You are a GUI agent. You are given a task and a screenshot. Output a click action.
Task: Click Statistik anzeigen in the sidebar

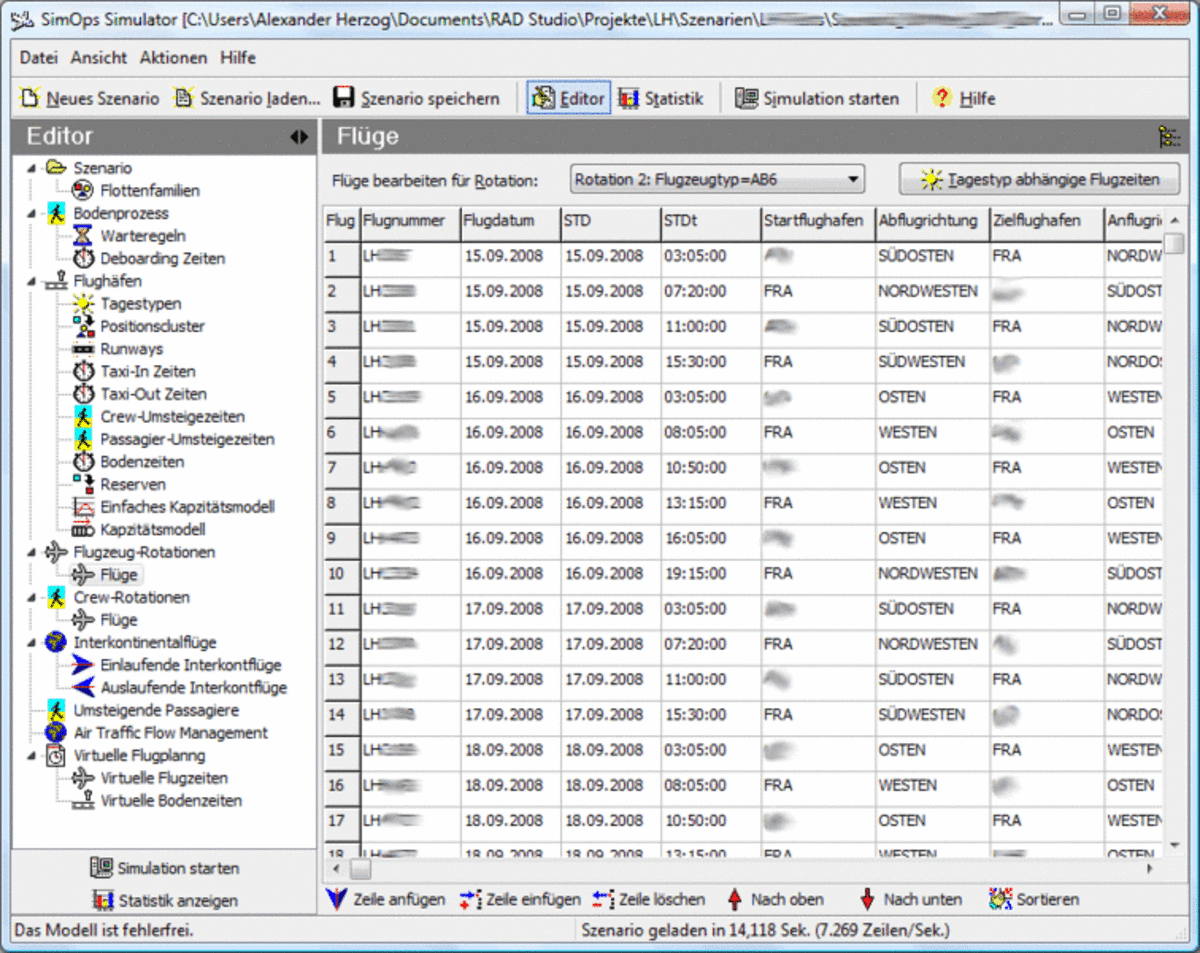tap(165, 900)
